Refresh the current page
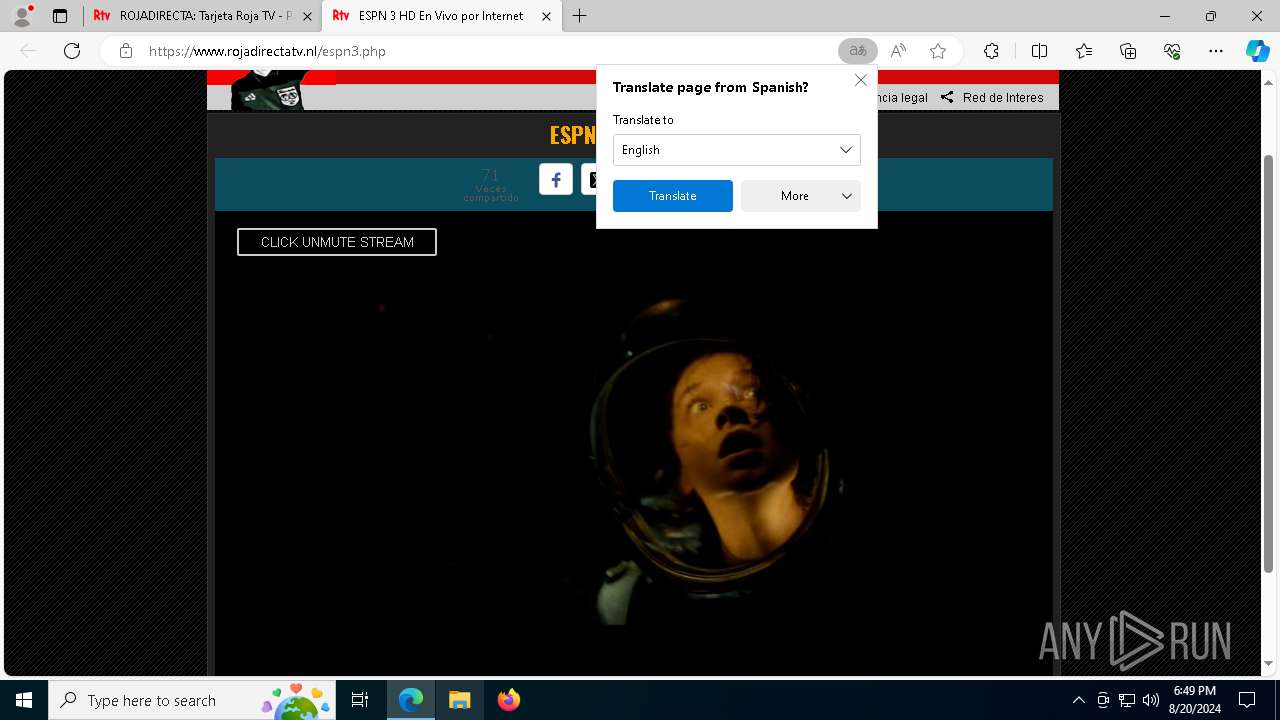1280x720 pixels. (x=72, y=51)
